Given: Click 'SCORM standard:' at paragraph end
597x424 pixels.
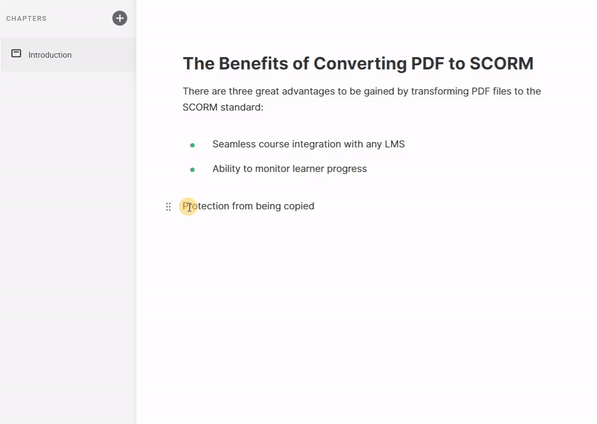Looking at the screenshot, I should tap(223, 107).
